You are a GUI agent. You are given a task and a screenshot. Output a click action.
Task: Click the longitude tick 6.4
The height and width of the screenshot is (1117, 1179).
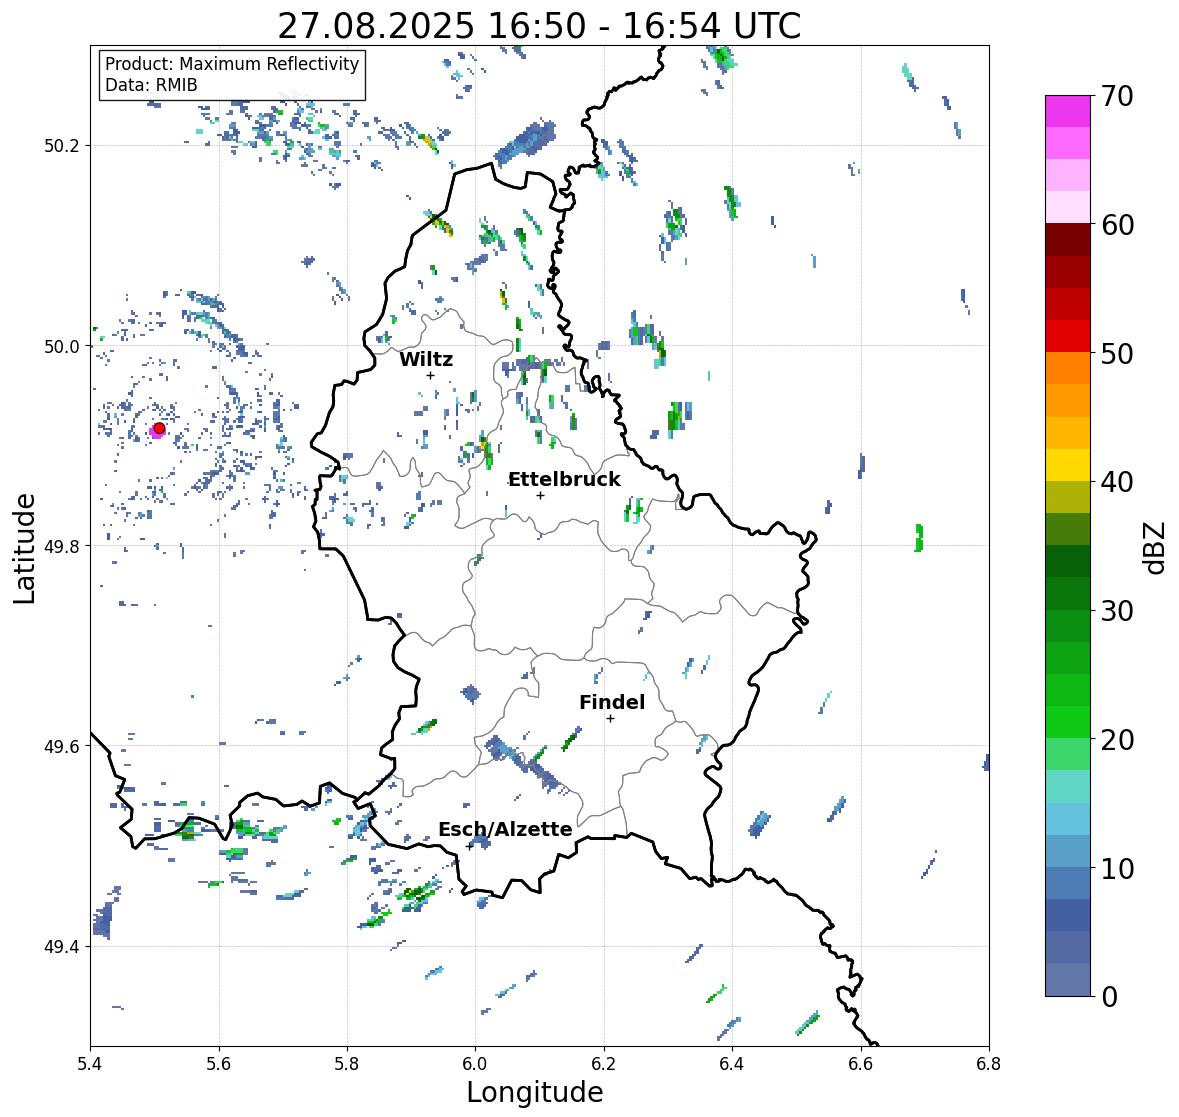point(732,1063)
